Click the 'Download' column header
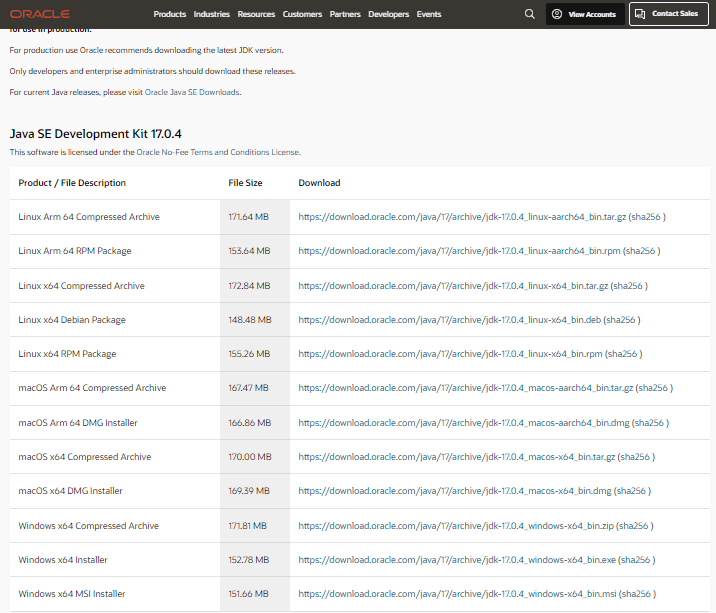 (x=319, y=183)
